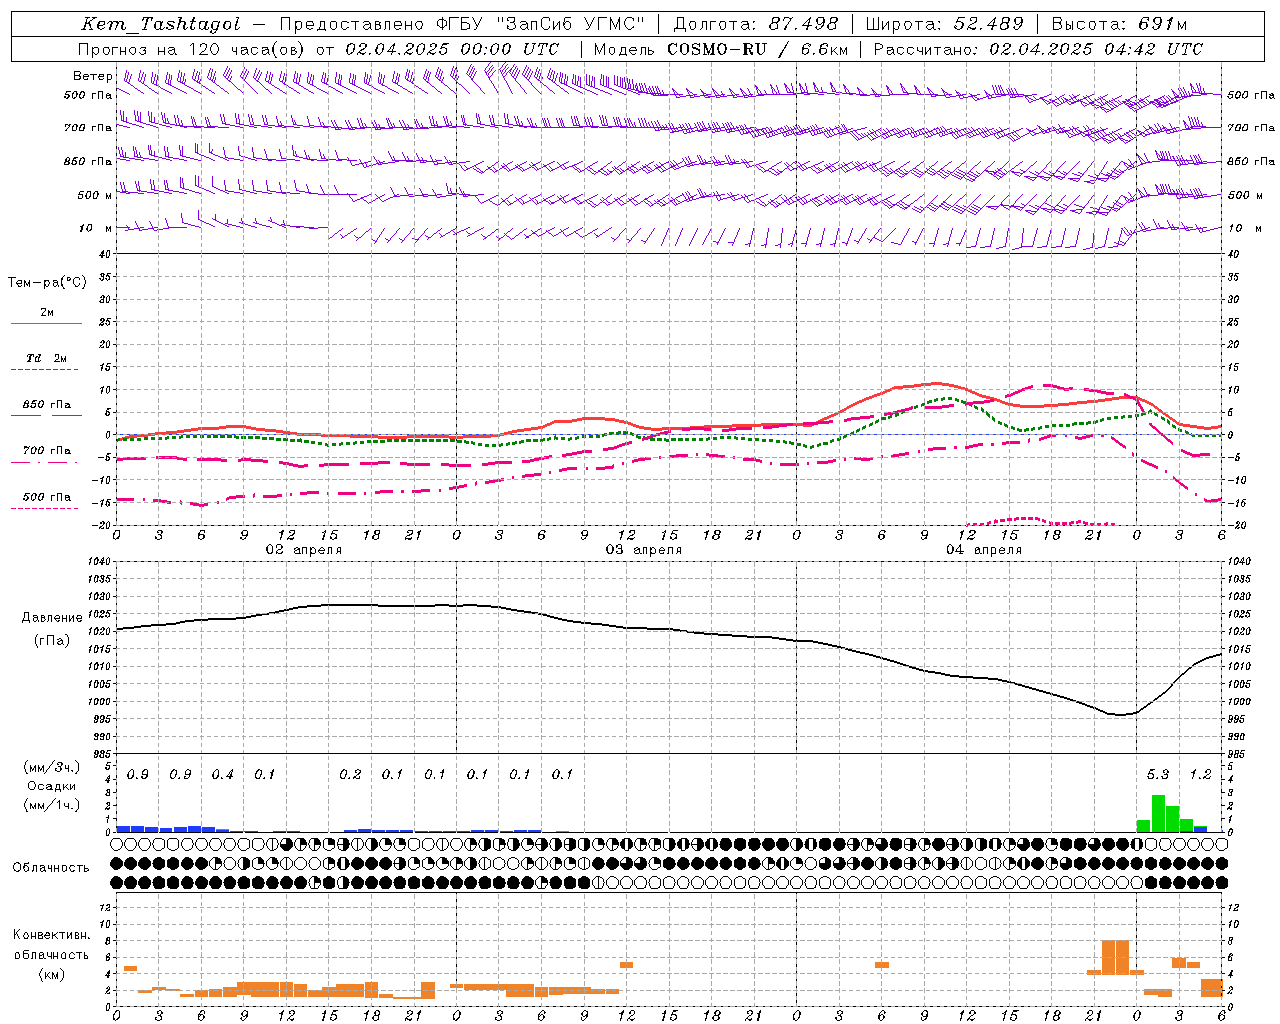Click the green dashed Td 2м legend line
Image resolution: width=1280 pixels, height=1024 pixels.
point(46,369)
